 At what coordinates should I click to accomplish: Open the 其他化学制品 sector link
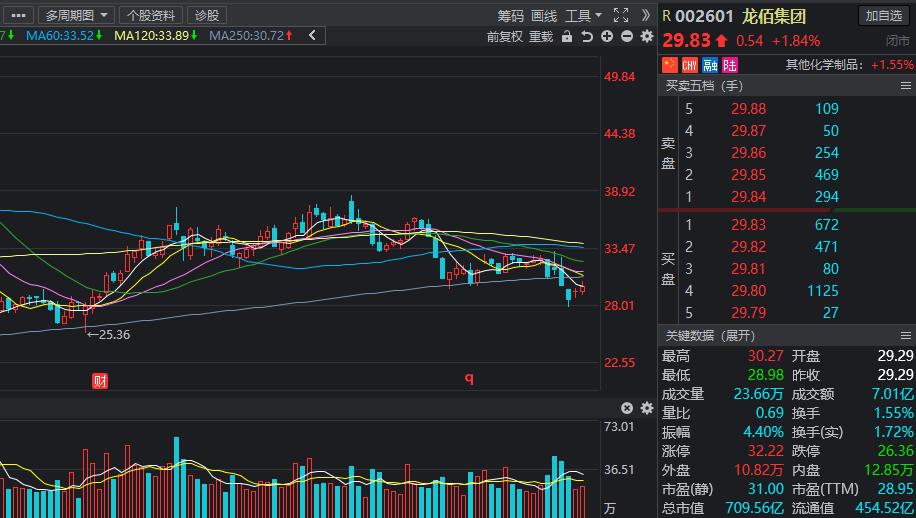coord(824,65)
